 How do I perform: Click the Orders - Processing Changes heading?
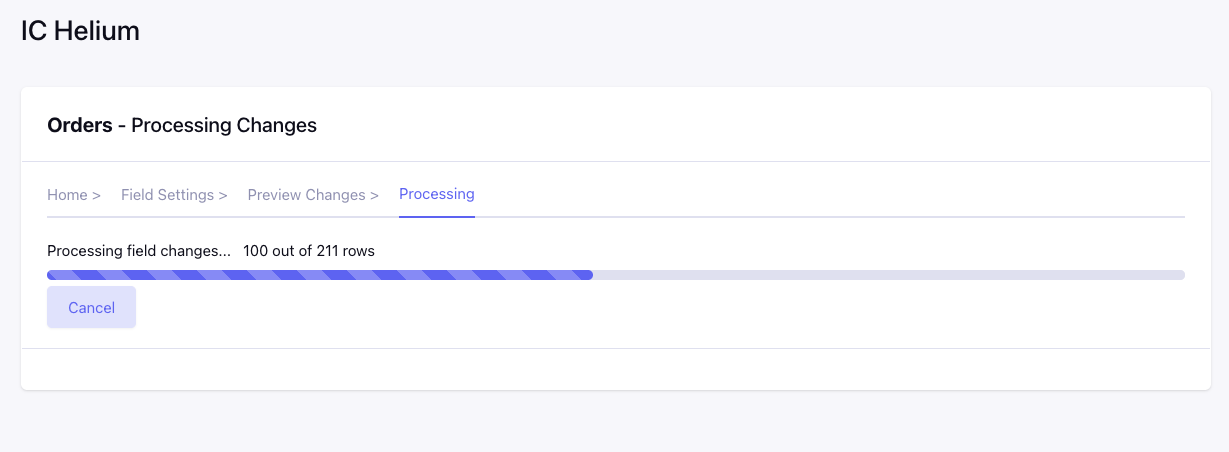tap(182, 125)
